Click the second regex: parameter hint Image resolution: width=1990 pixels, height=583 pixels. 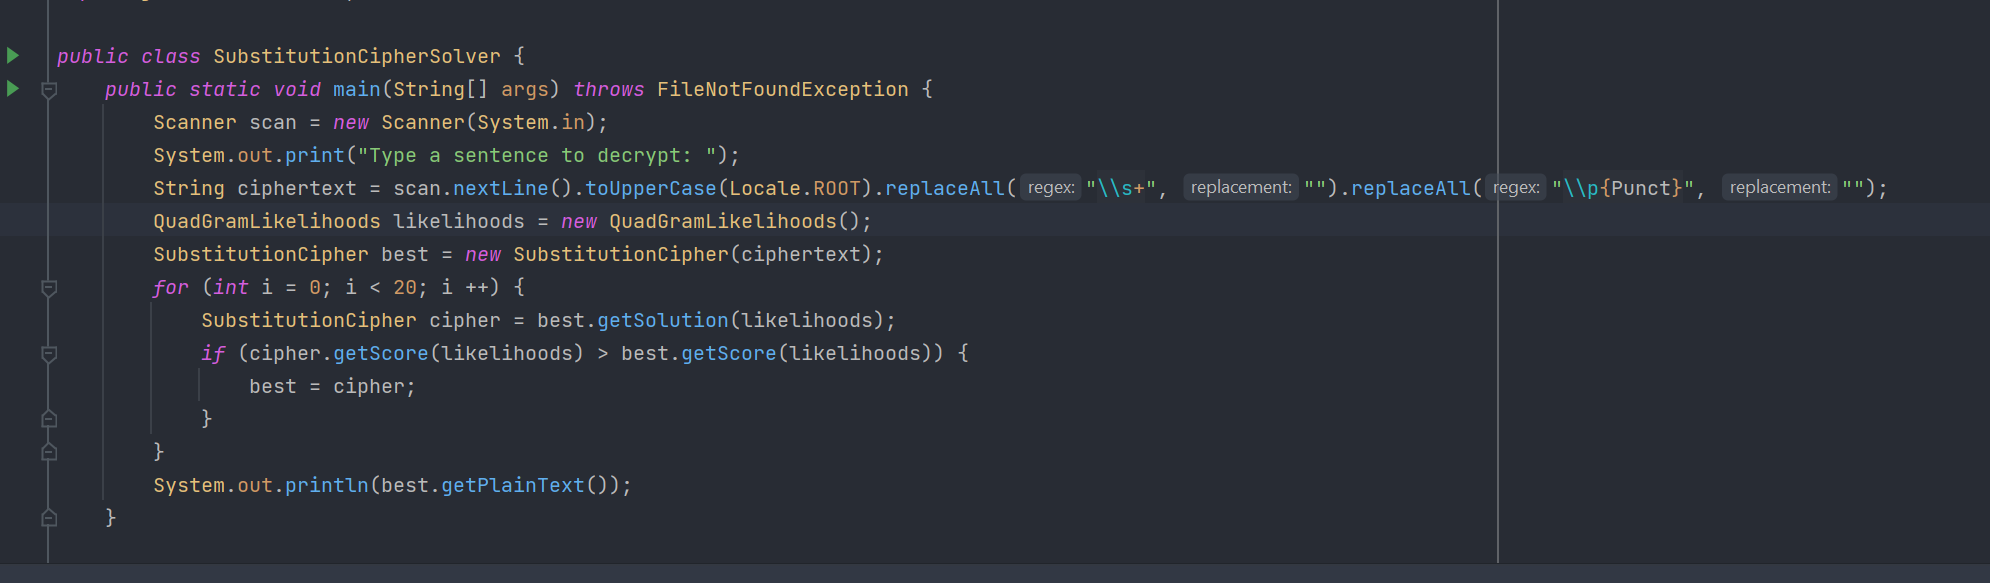(1516, 188)
